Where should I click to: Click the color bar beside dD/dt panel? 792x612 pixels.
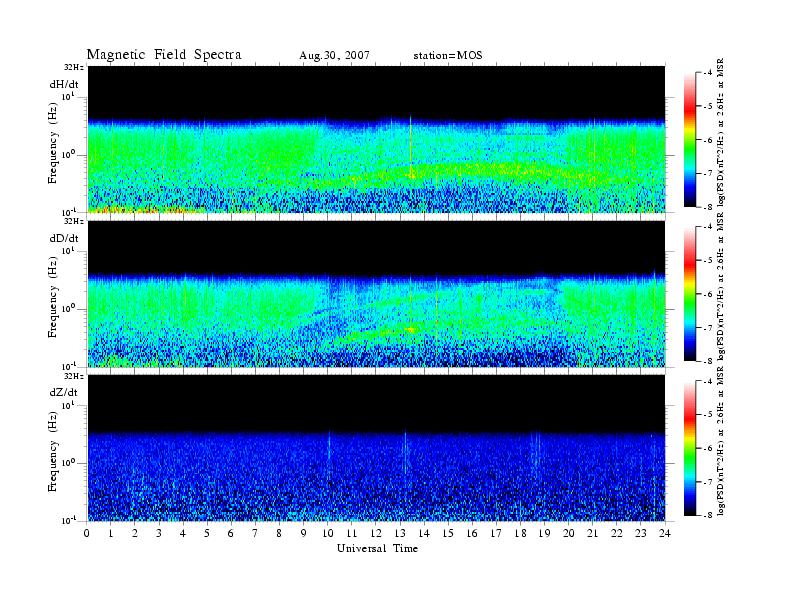click(x=689, y=294)
